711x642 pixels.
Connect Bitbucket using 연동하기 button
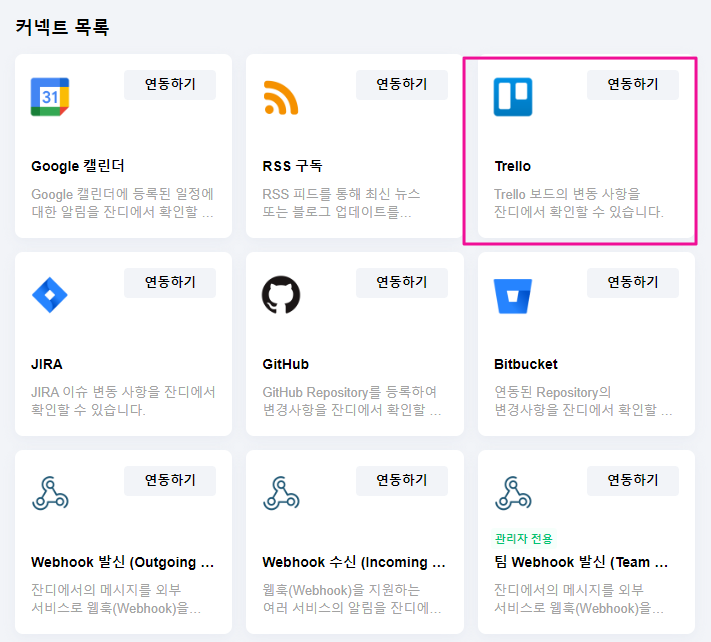click(633, 282)
